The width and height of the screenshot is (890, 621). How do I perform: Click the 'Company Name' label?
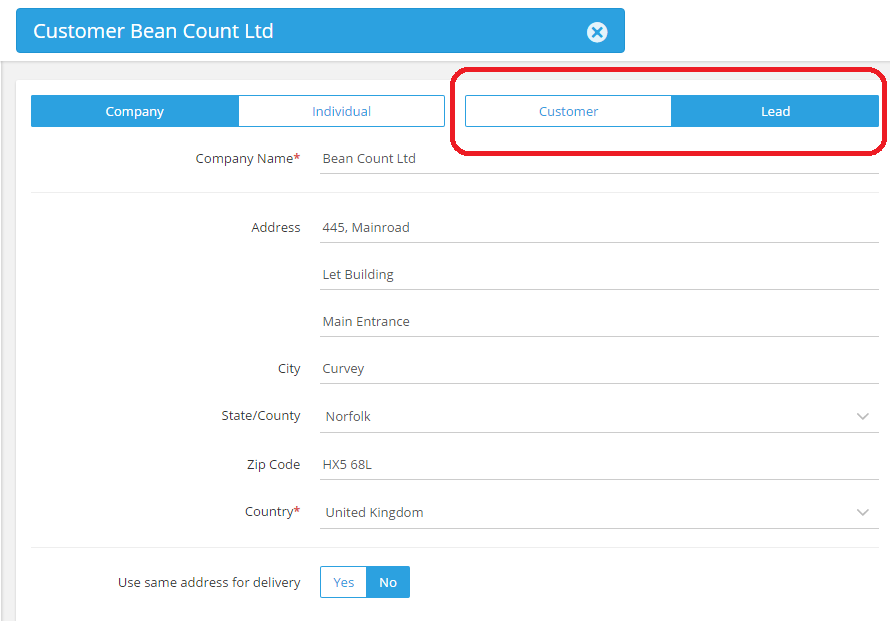tap(247, 159)
